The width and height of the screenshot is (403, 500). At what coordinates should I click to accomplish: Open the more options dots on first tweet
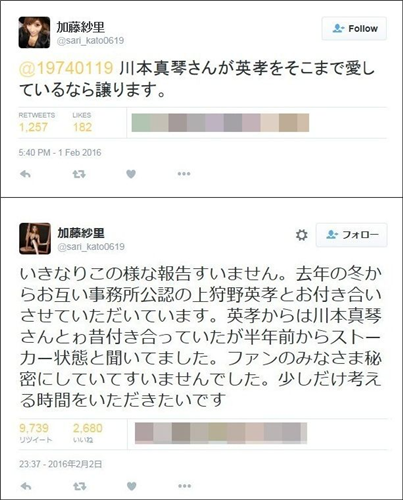(184, 174)
